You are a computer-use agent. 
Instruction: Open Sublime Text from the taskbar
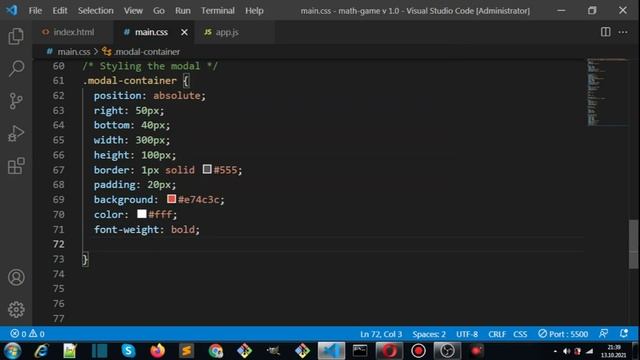pos(186,351)
